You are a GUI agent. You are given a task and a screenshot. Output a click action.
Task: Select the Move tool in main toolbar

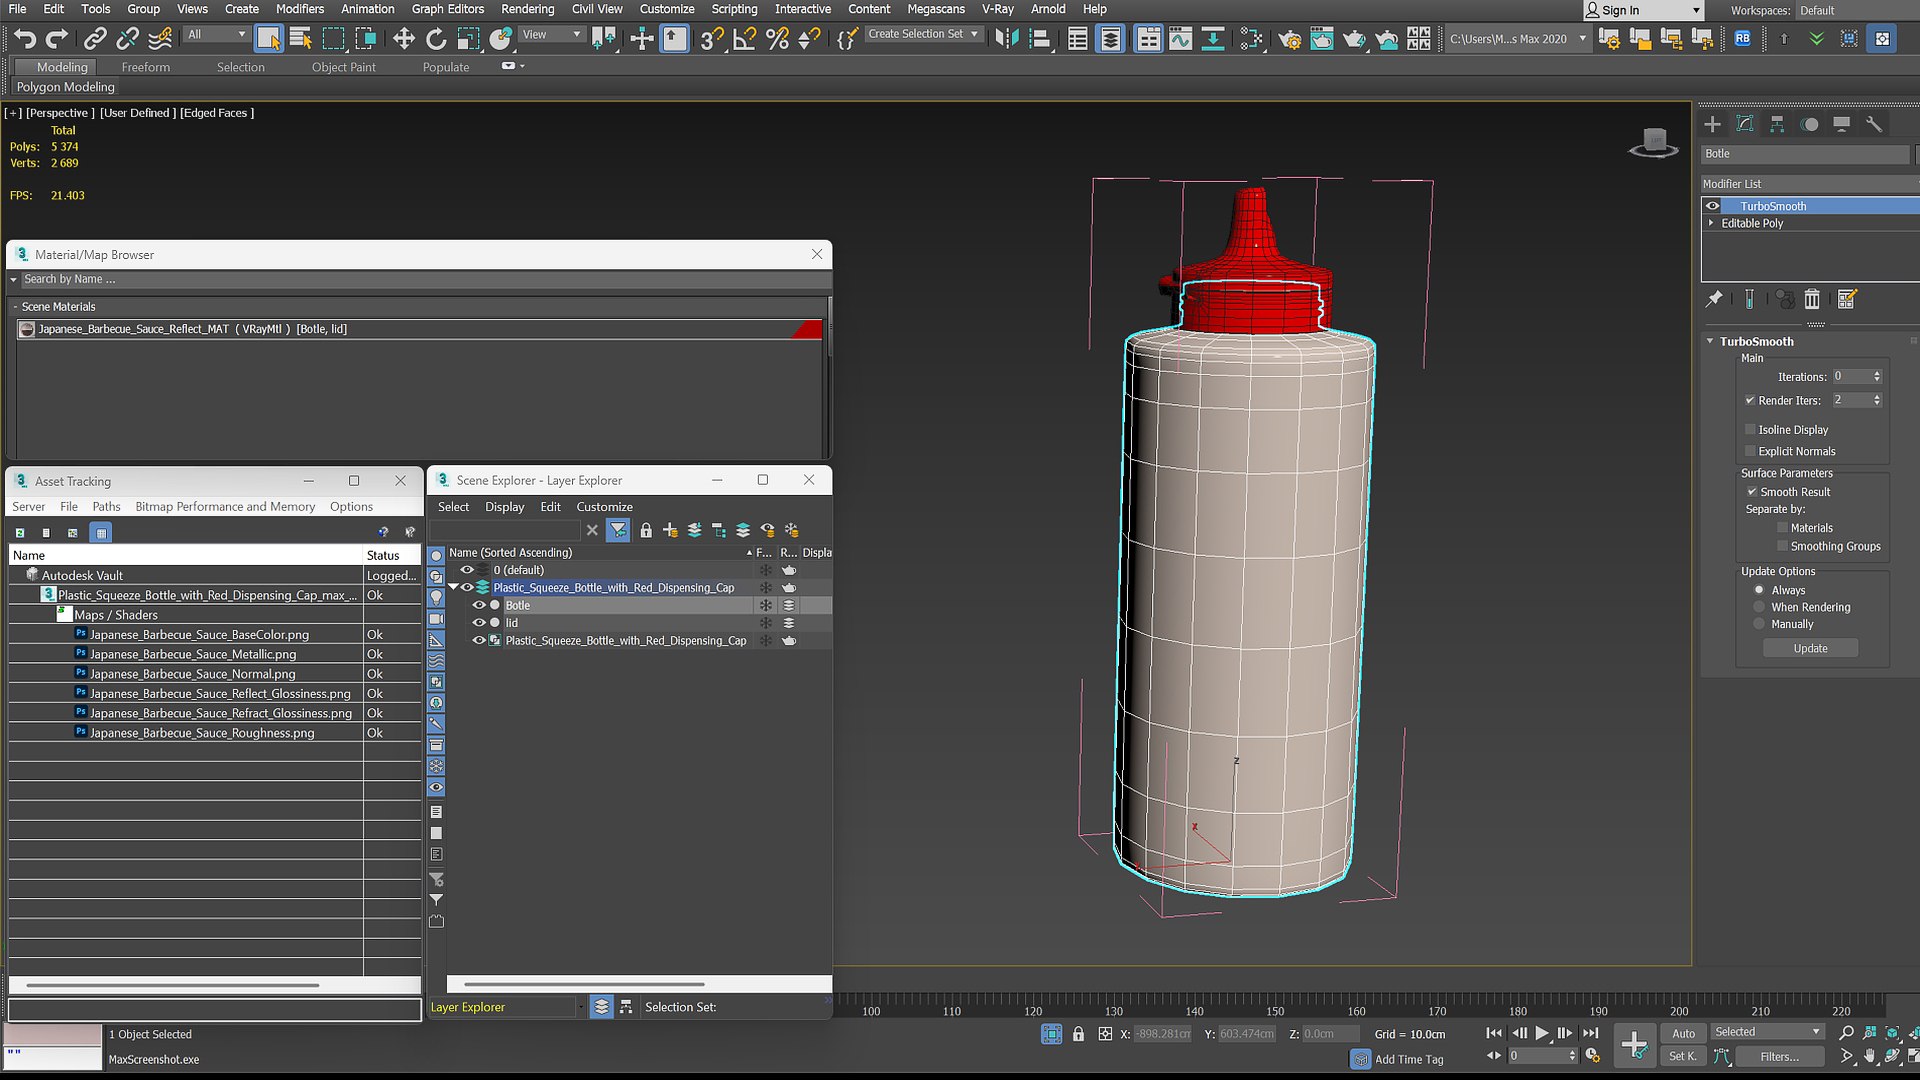(x=403, y=39)
